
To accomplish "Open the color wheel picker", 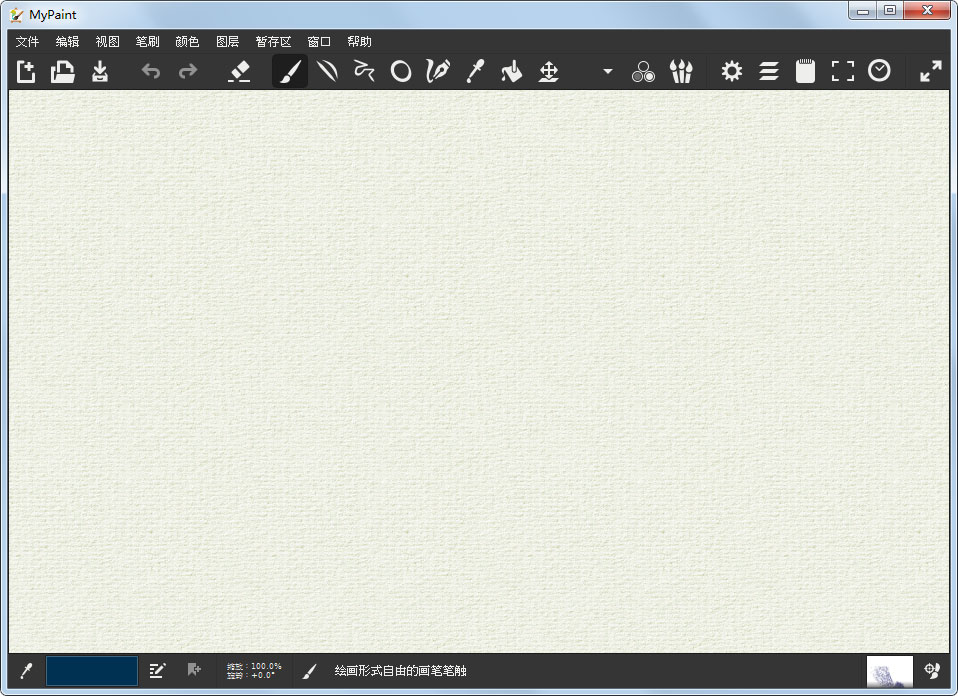I will tap(643, 71).
